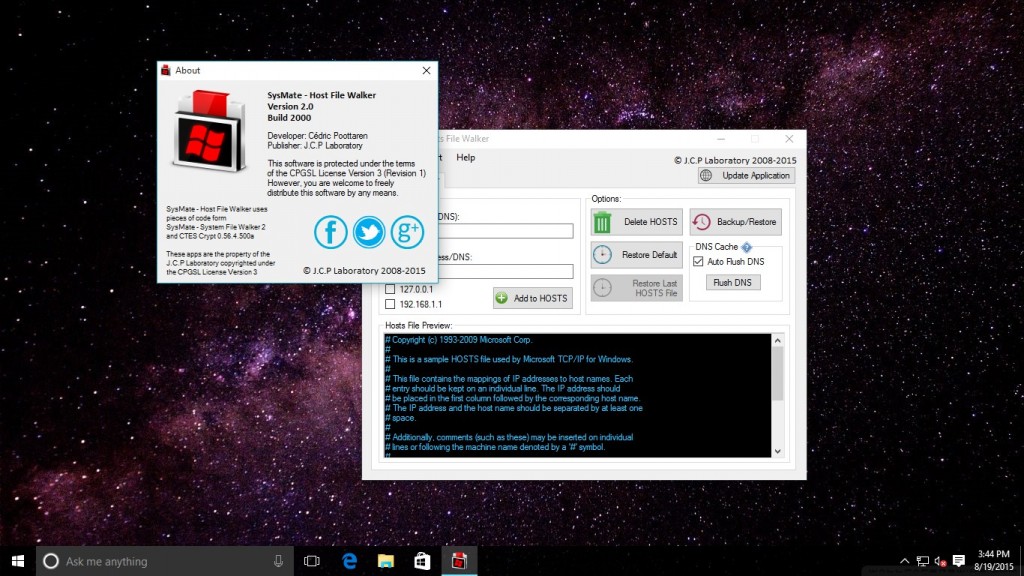The height and width of the screenshot is (576, 1024).
Task: Click the muted volume icon in the system tray
Action: pos(939,561)
